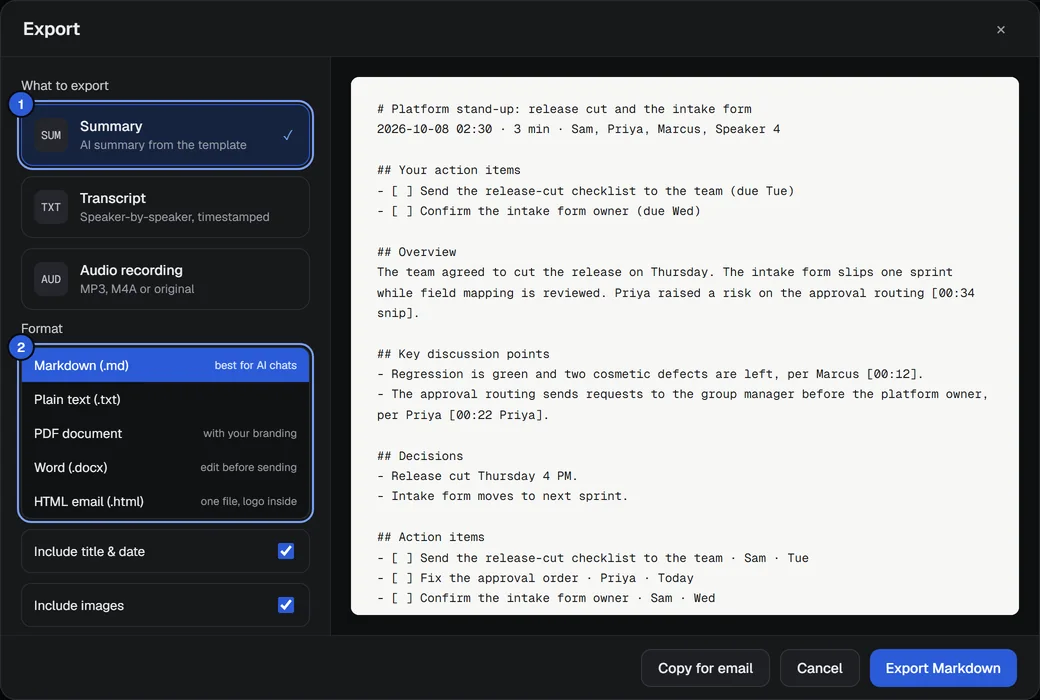Choose HTML email (.html) format
The height and width of the screenshot is (700, 1040).
coord(165,501)
